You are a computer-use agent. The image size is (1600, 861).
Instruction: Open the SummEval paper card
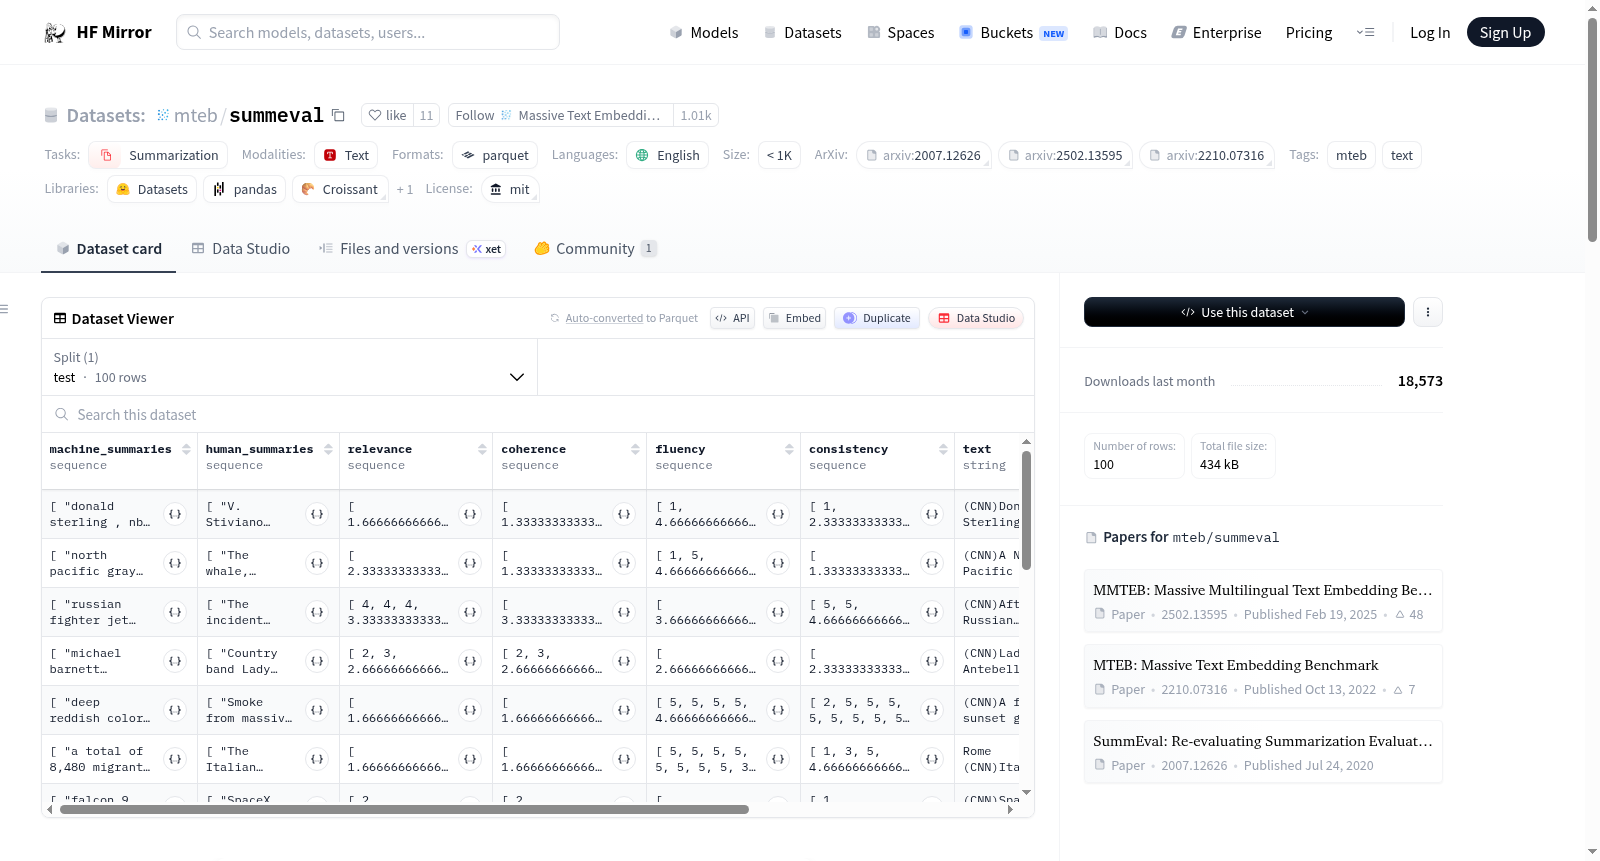1263,752
